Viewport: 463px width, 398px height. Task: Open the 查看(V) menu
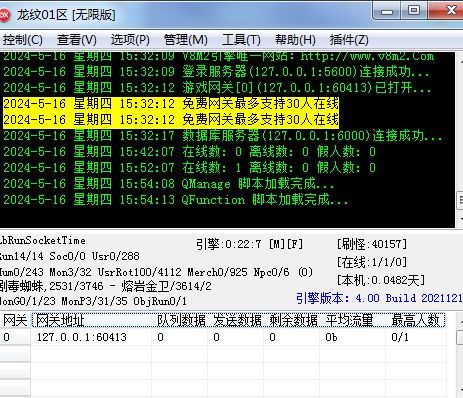point(77,40)
